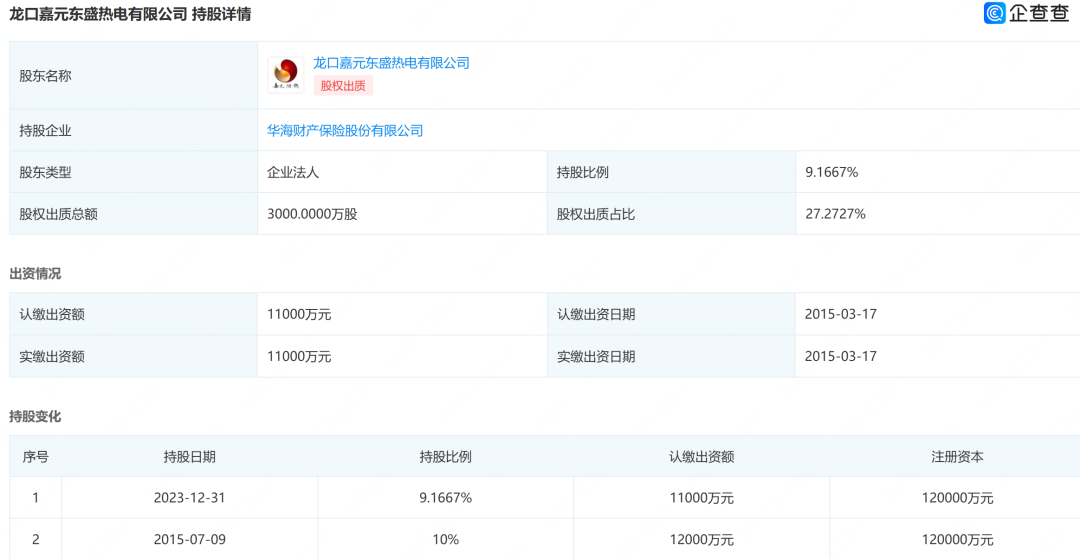Select the 股东类型 label cell
Viewport: 1080px width, 559px height.
pos(134,172)
